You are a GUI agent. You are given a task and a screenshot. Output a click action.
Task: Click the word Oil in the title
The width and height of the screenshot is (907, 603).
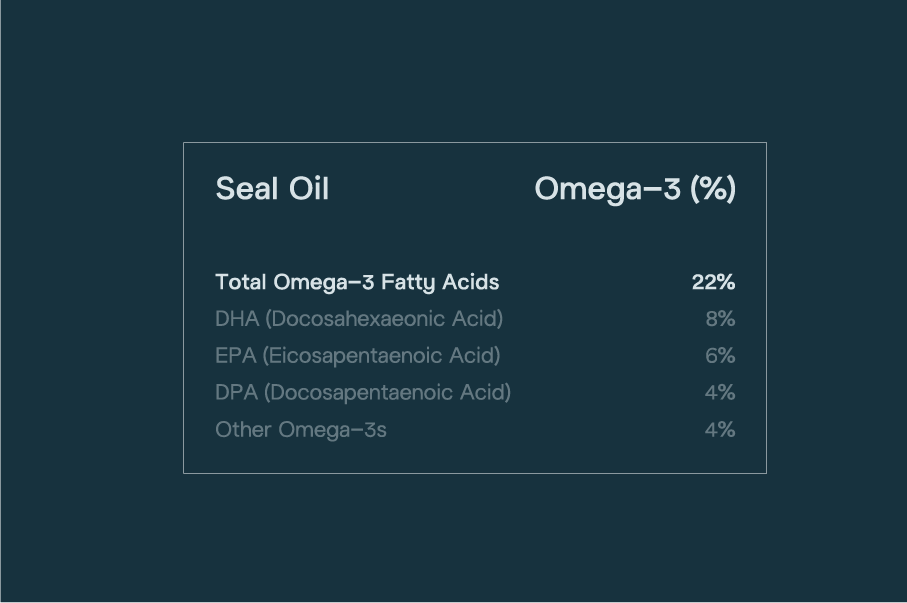pyautogui.click(x=308, y=188)
